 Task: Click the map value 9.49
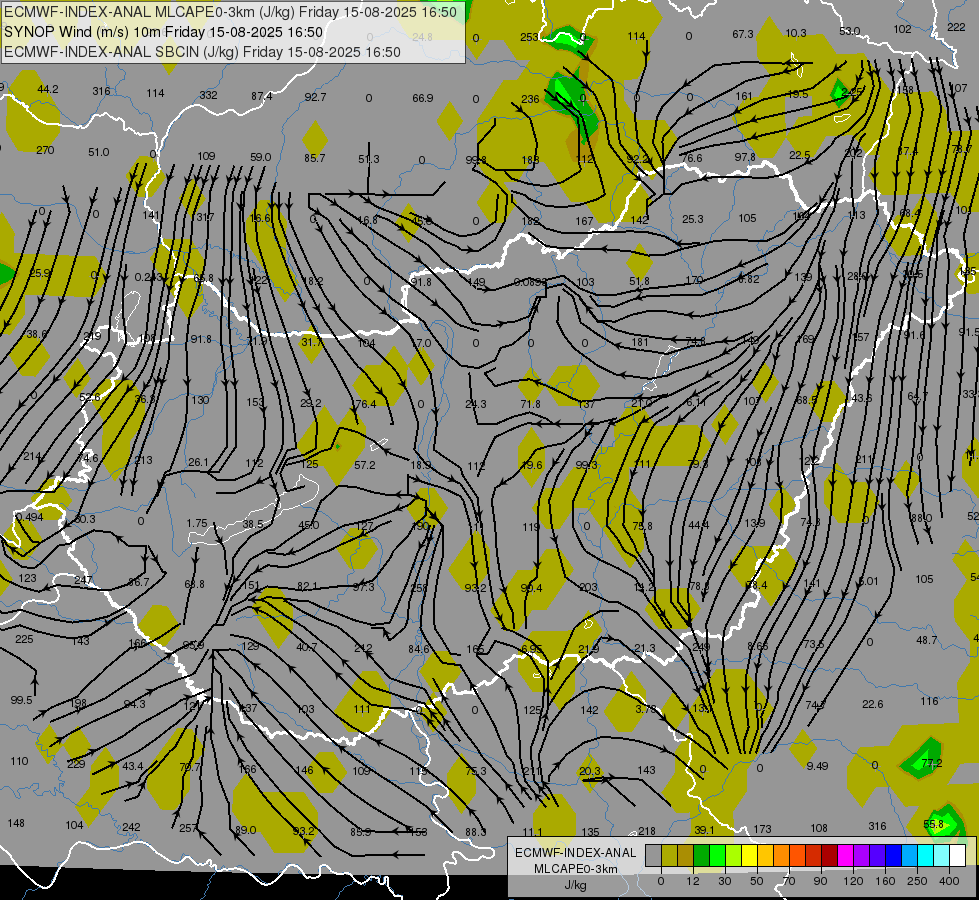[x=817, y=766]
